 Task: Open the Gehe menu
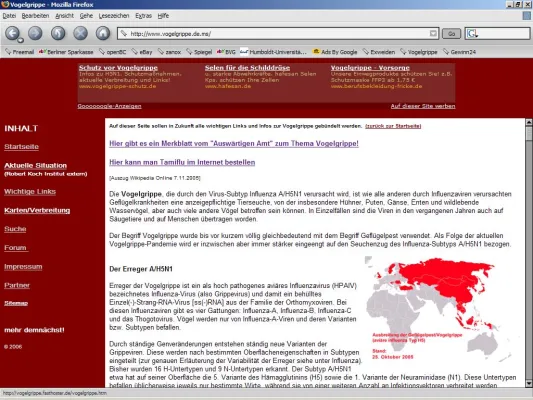click(86, 16)
